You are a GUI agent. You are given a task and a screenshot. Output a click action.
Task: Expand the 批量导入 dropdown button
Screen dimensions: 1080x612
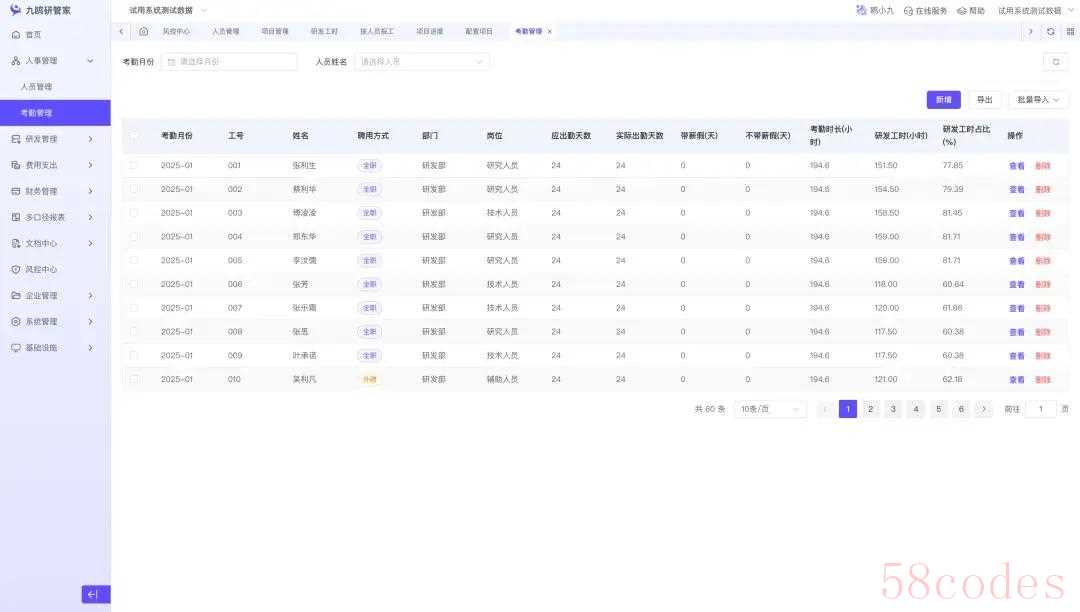(1039, 100)
